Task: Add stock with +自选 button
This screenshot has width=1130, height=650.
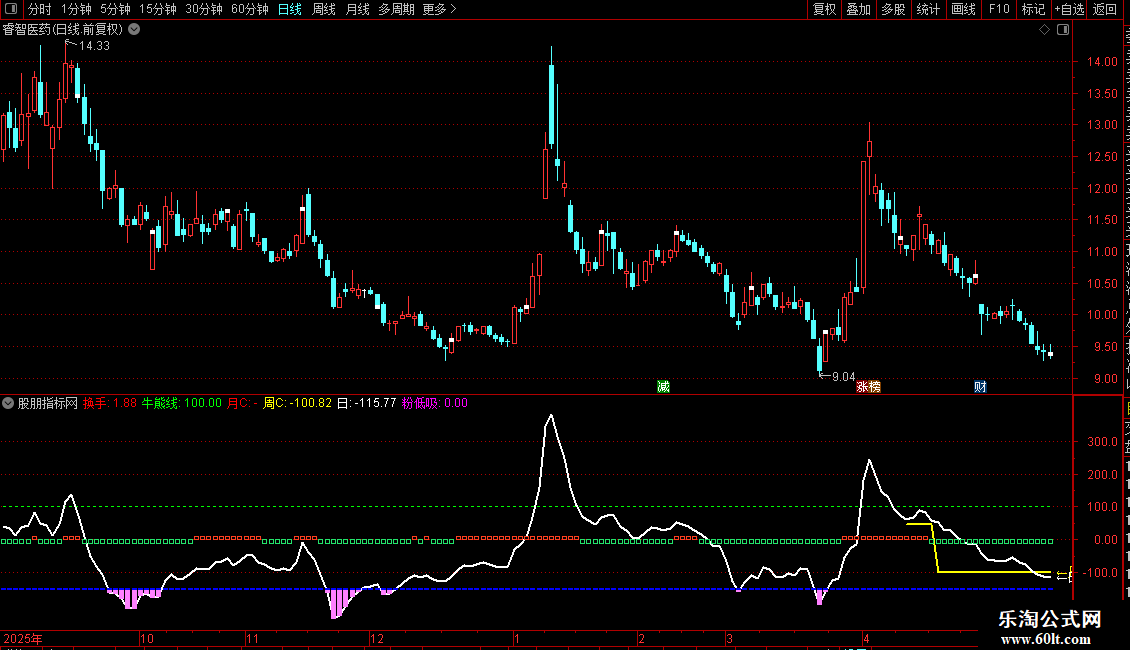Action: (1069, 9)
